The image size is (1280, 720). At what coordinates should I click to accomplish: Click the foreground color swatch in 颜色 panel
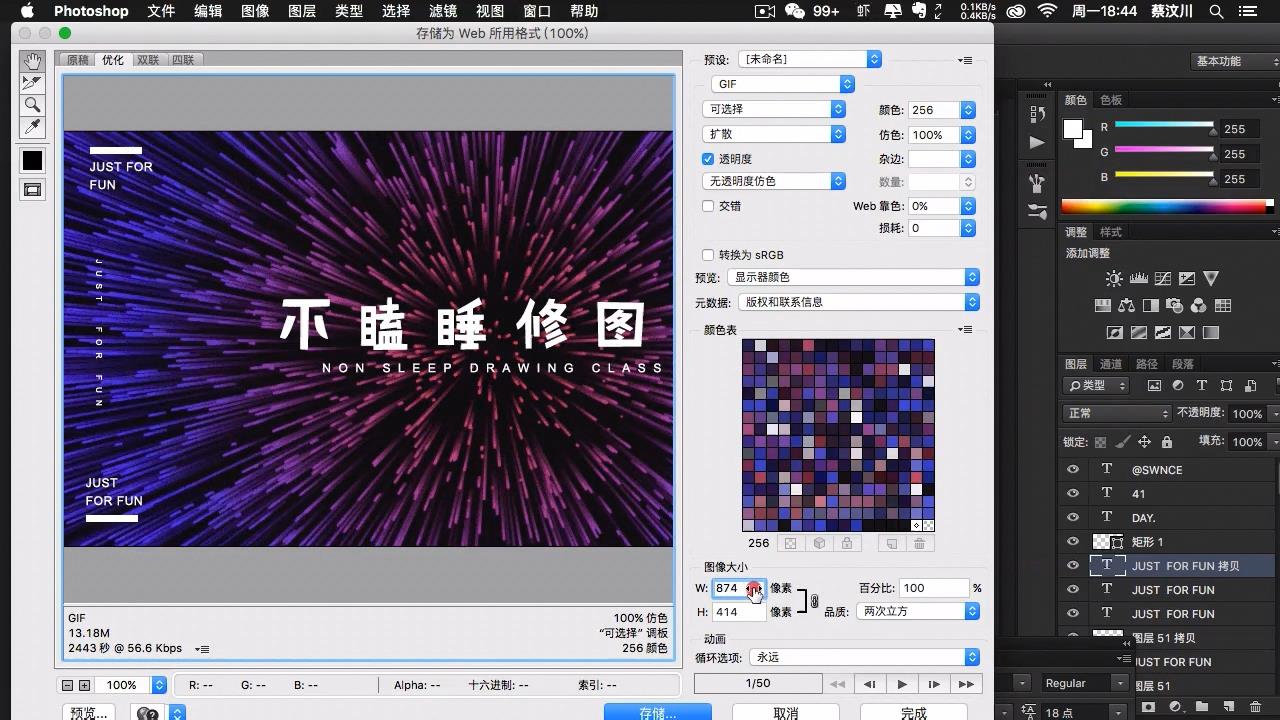(x=1073, y=129)
